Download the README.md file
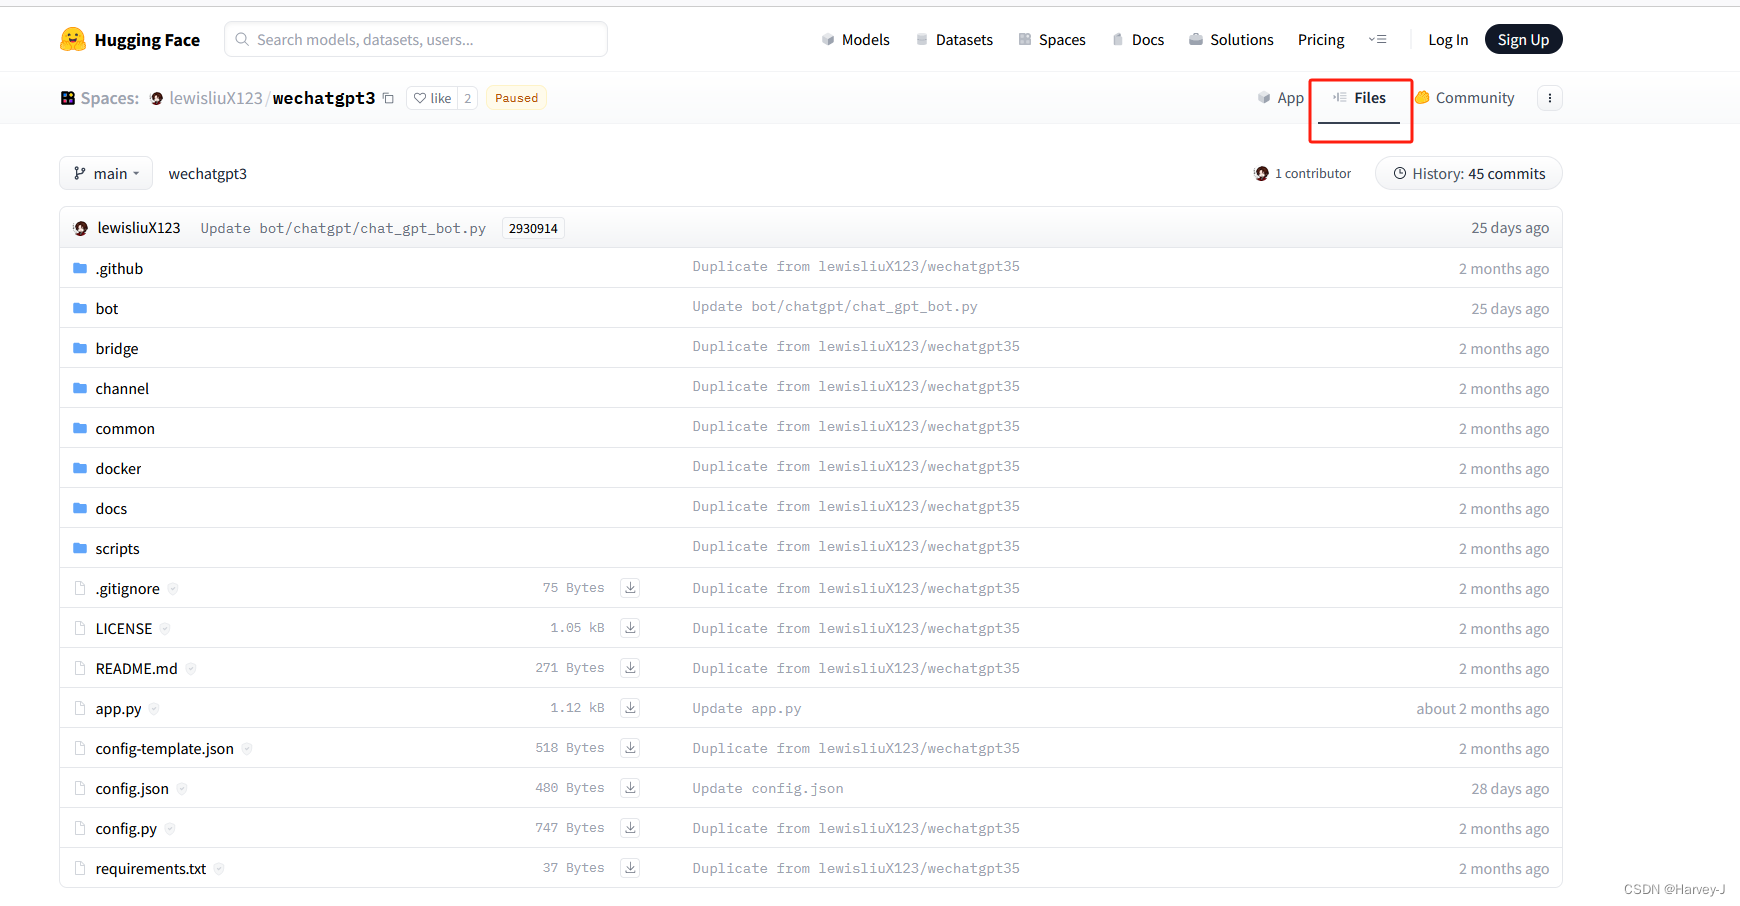The image size is (1740, 906). pos(630,668)
